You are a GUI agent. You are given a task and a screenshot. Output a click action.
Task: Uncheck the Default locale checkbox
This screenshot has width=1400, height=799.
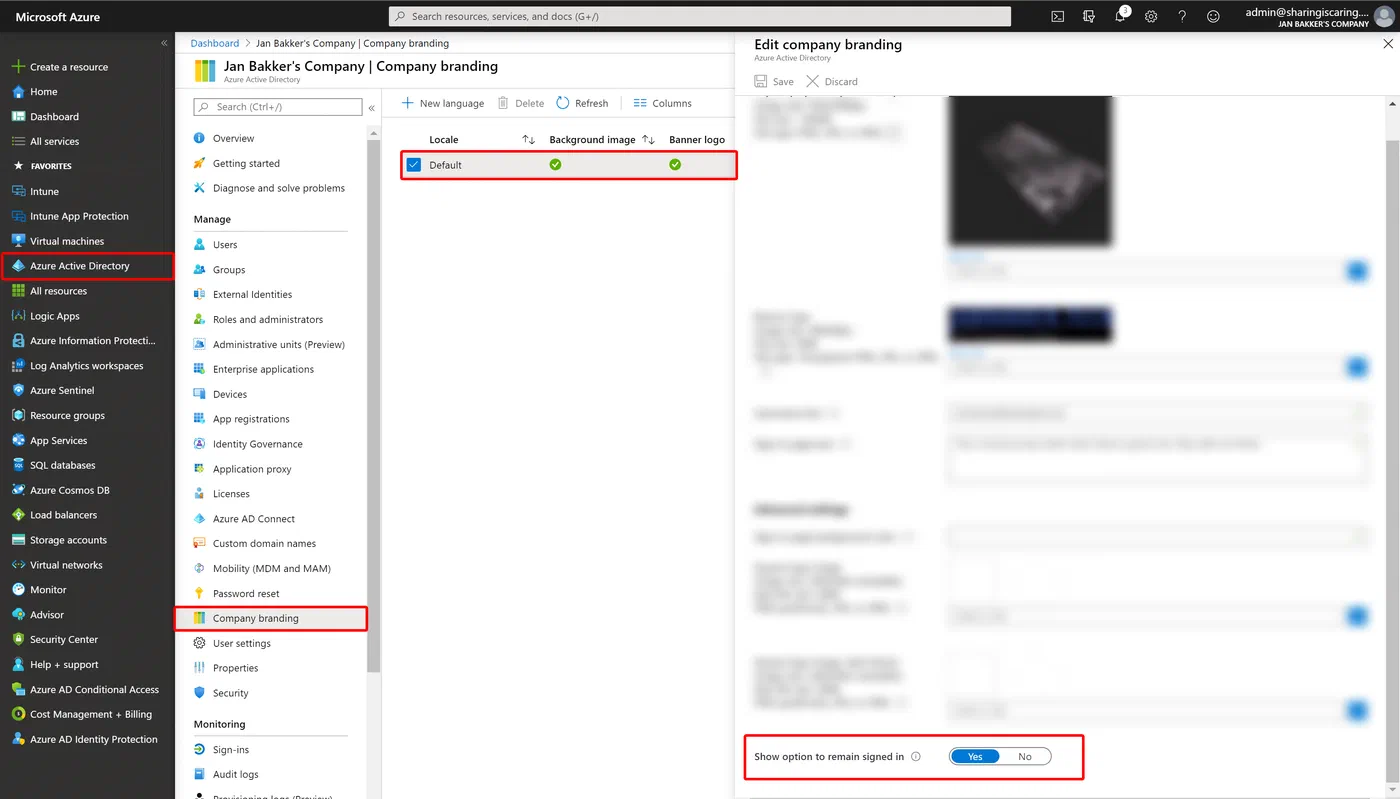click(x=414, y=165)
